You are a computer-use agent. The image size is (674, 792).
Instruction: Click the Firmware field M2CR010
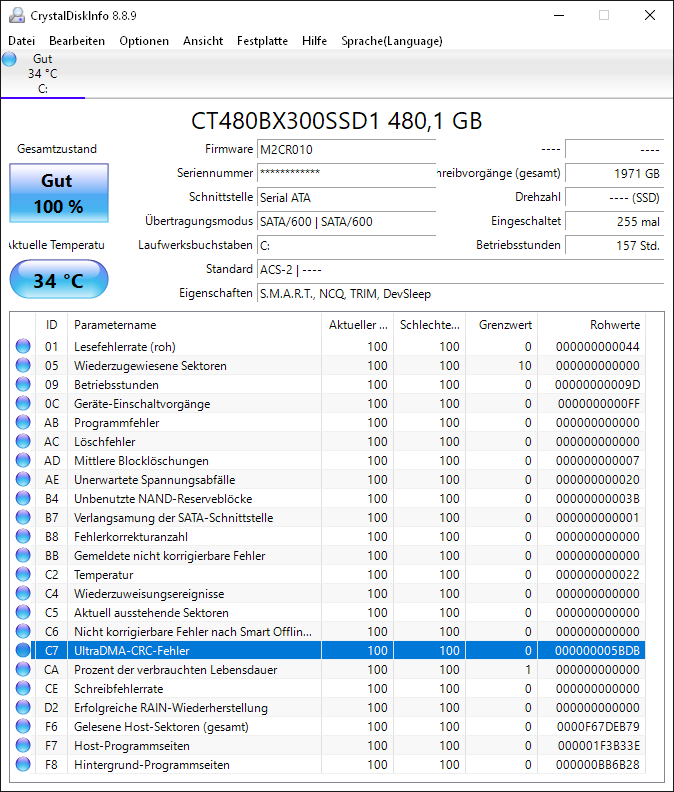(x=347, y=150)
